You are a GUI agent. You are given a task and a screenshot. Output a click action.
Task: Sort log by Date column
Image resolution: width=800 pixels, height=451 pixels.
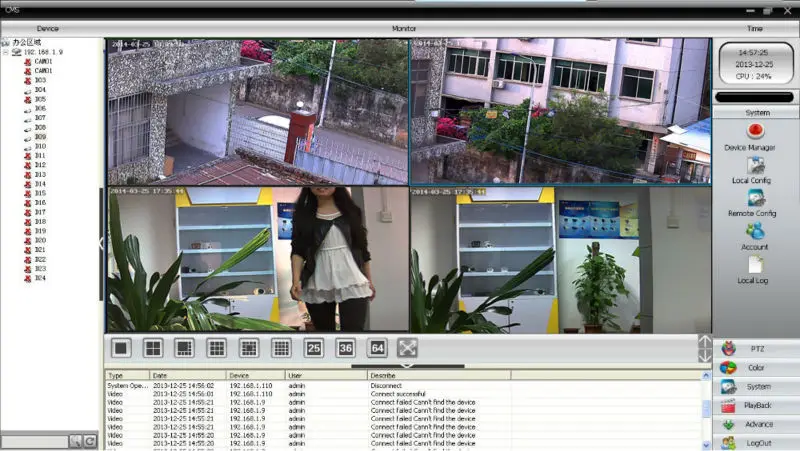(x=187, y=375)
